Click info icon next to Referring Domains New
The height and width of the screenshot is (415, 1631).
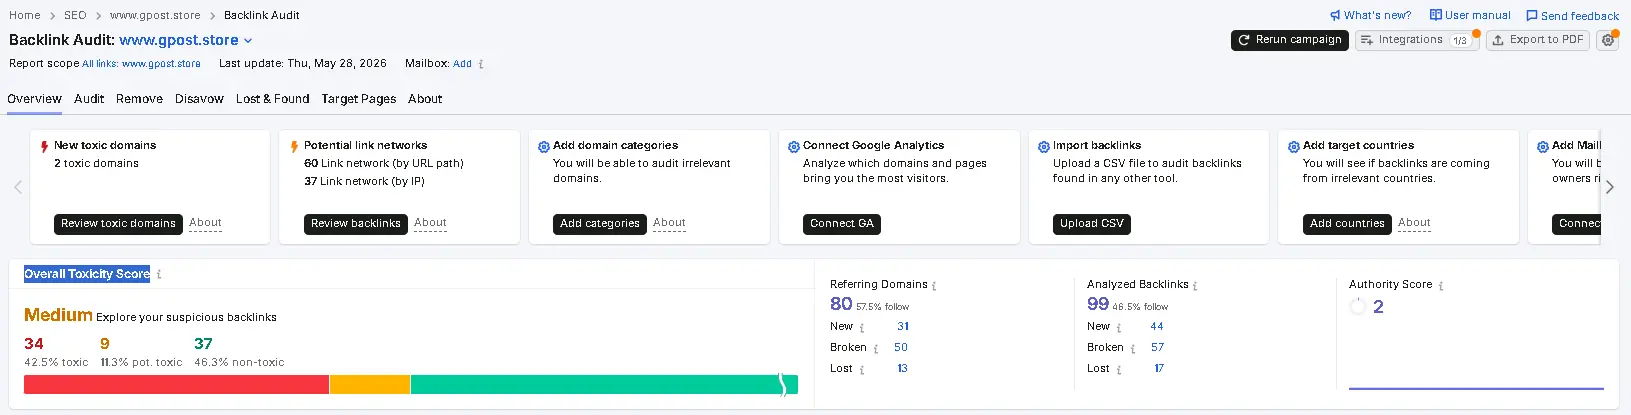(862, 328)
